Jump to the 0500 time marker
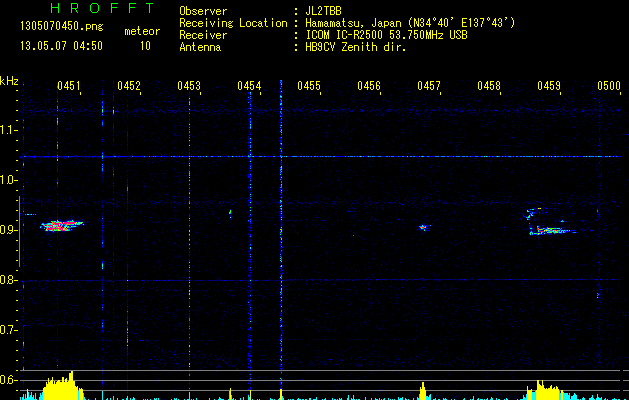The image size is (629, 400). [x=608, y=87]
